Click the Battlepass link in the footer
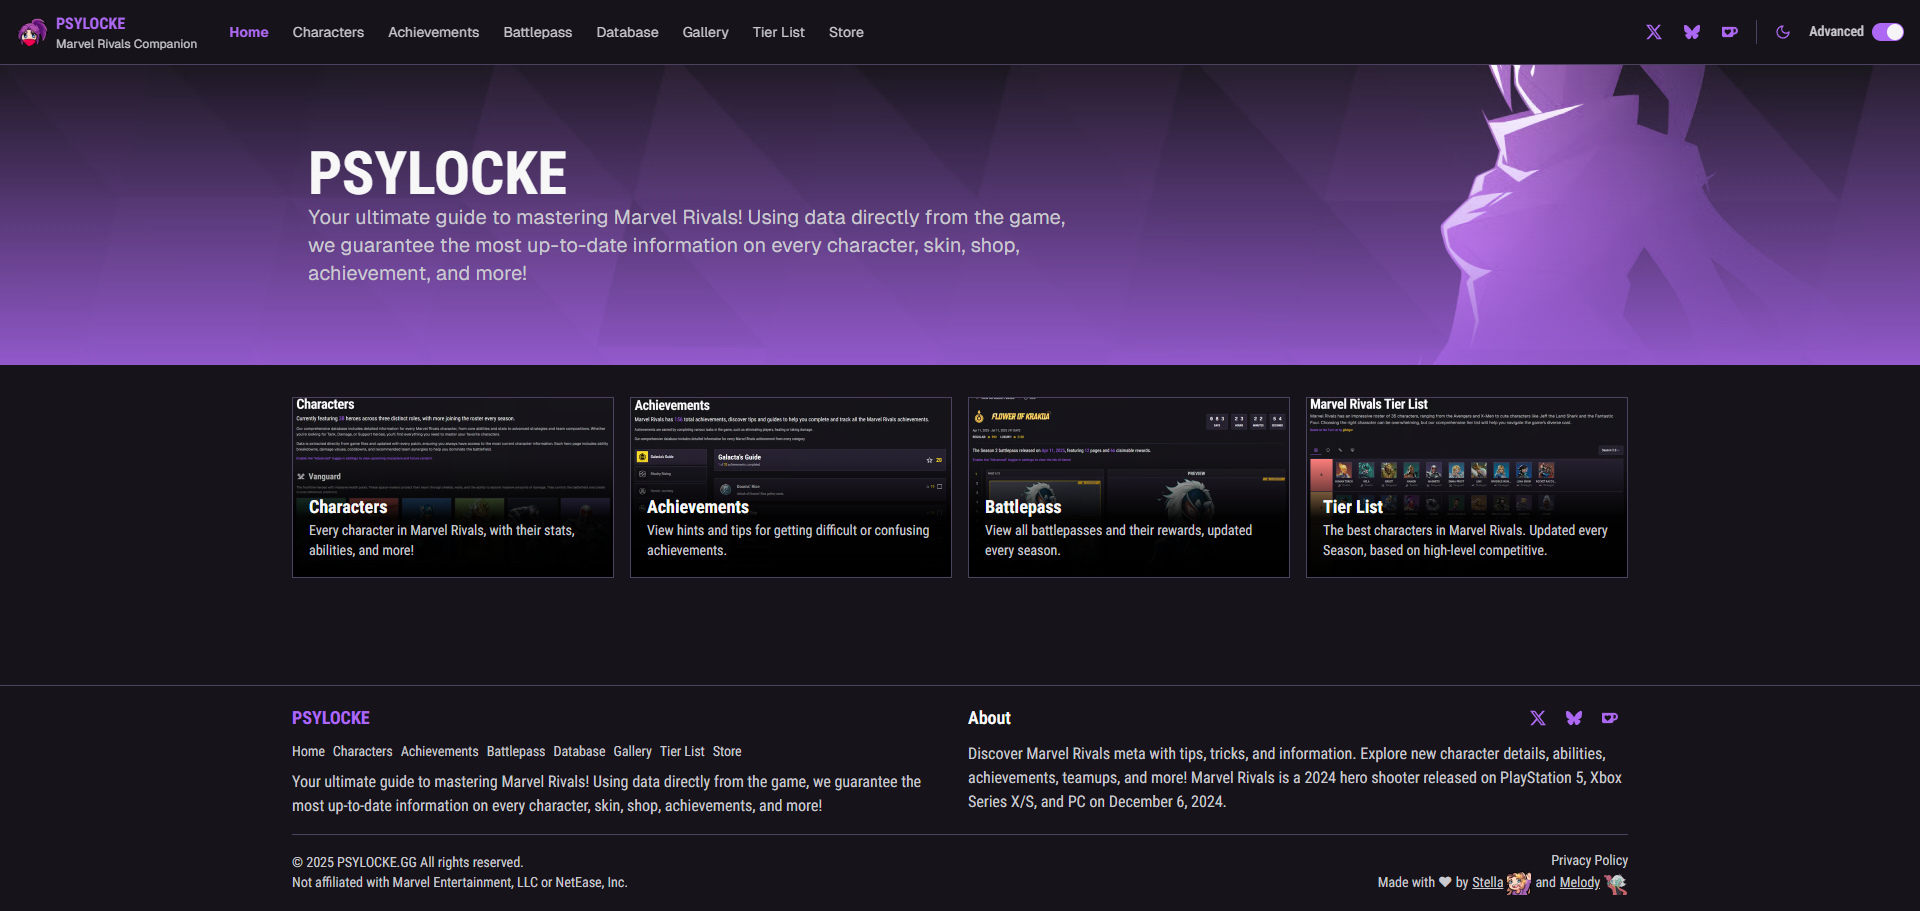The height and width of the screenshot is (911, 1920). pos(516,751)
